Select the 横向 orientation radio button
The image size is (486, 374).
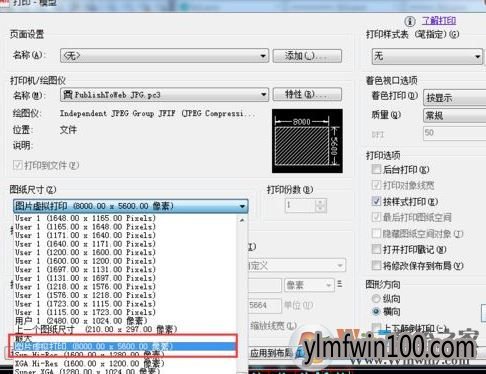376,311
